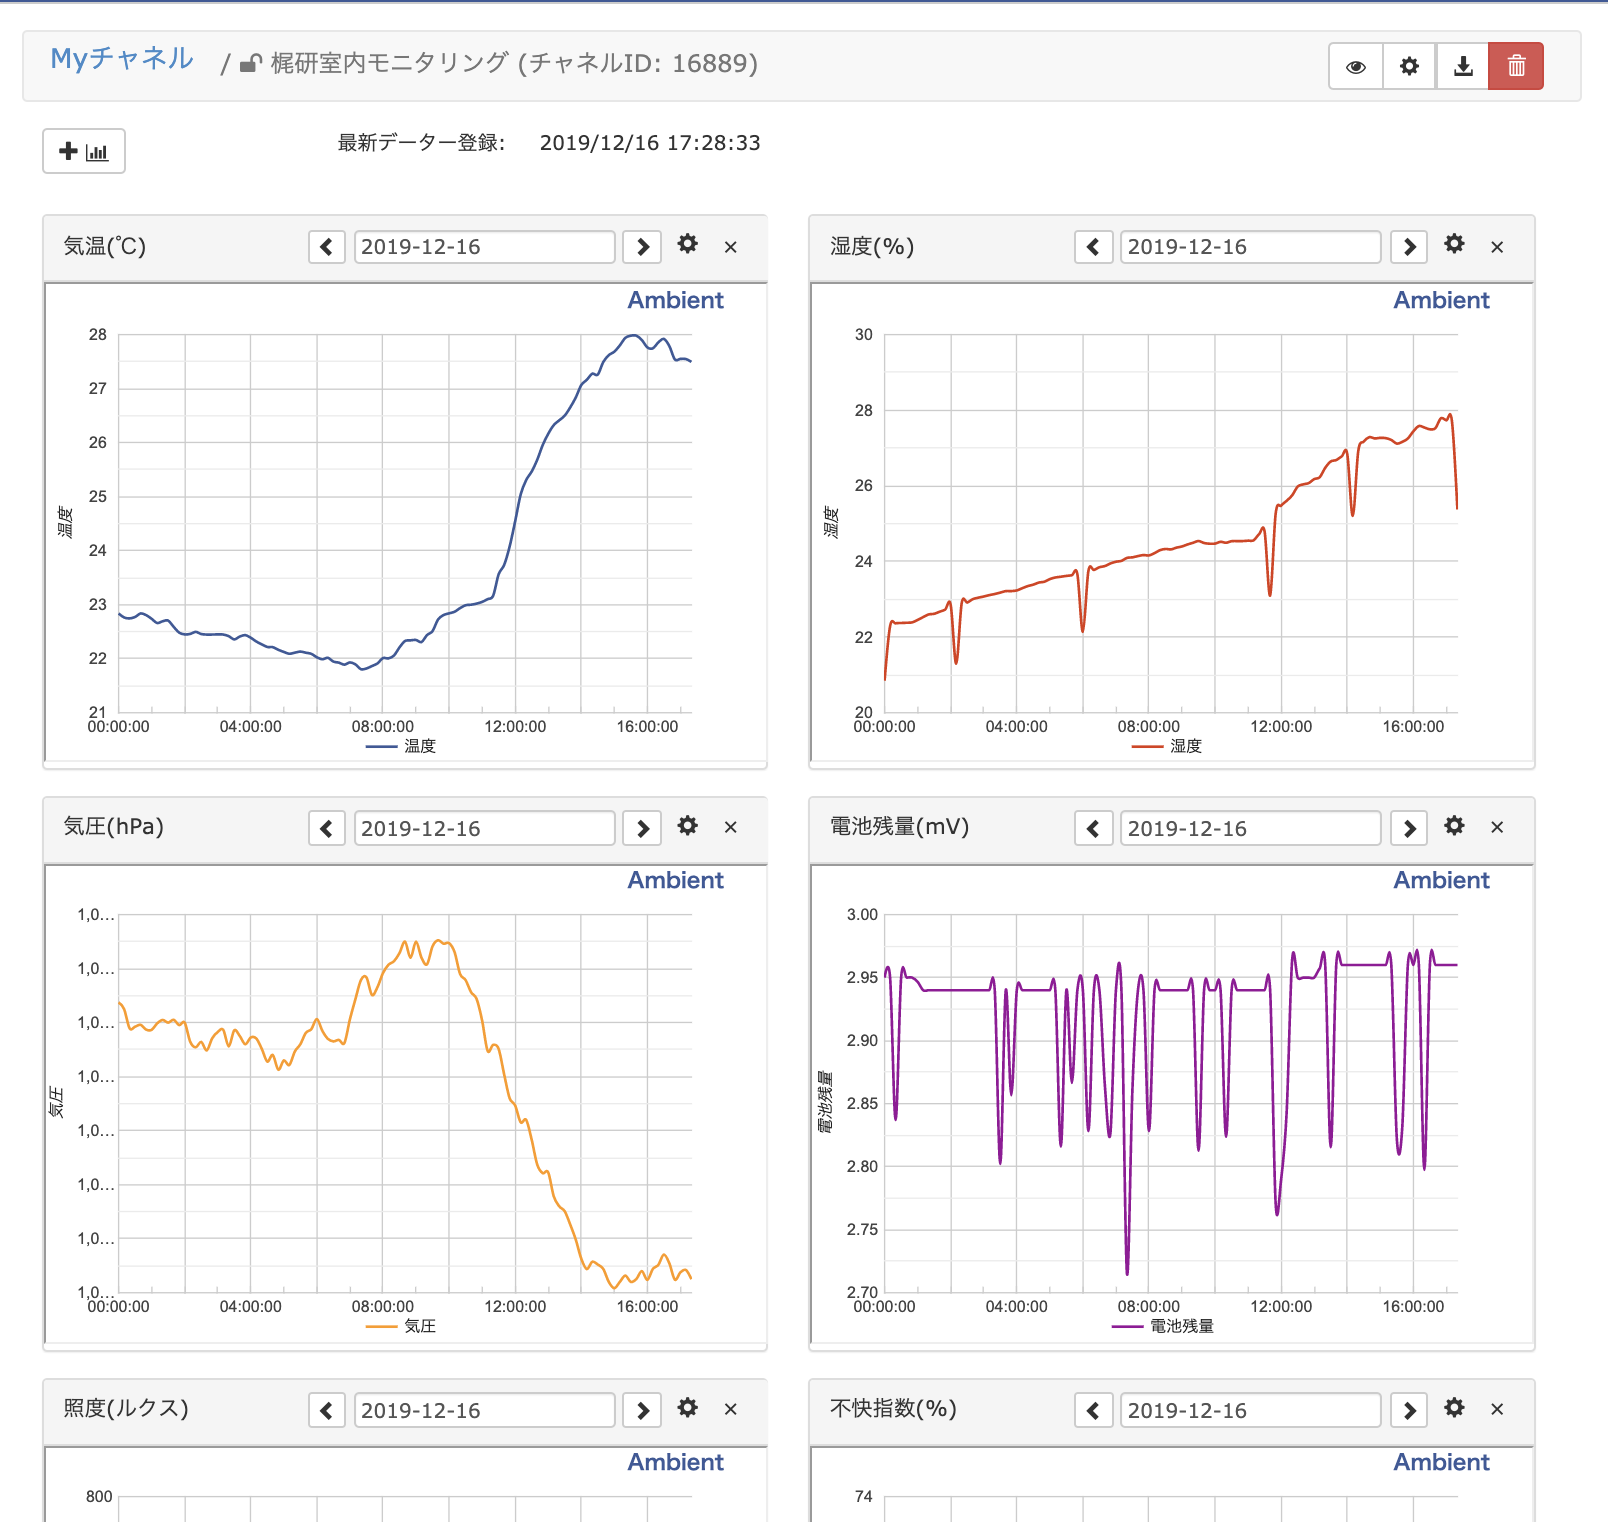Screen dimensions: 1608x1522
Task: Toggle orange 気圧 legend entry
Action: pos(401,1326)
